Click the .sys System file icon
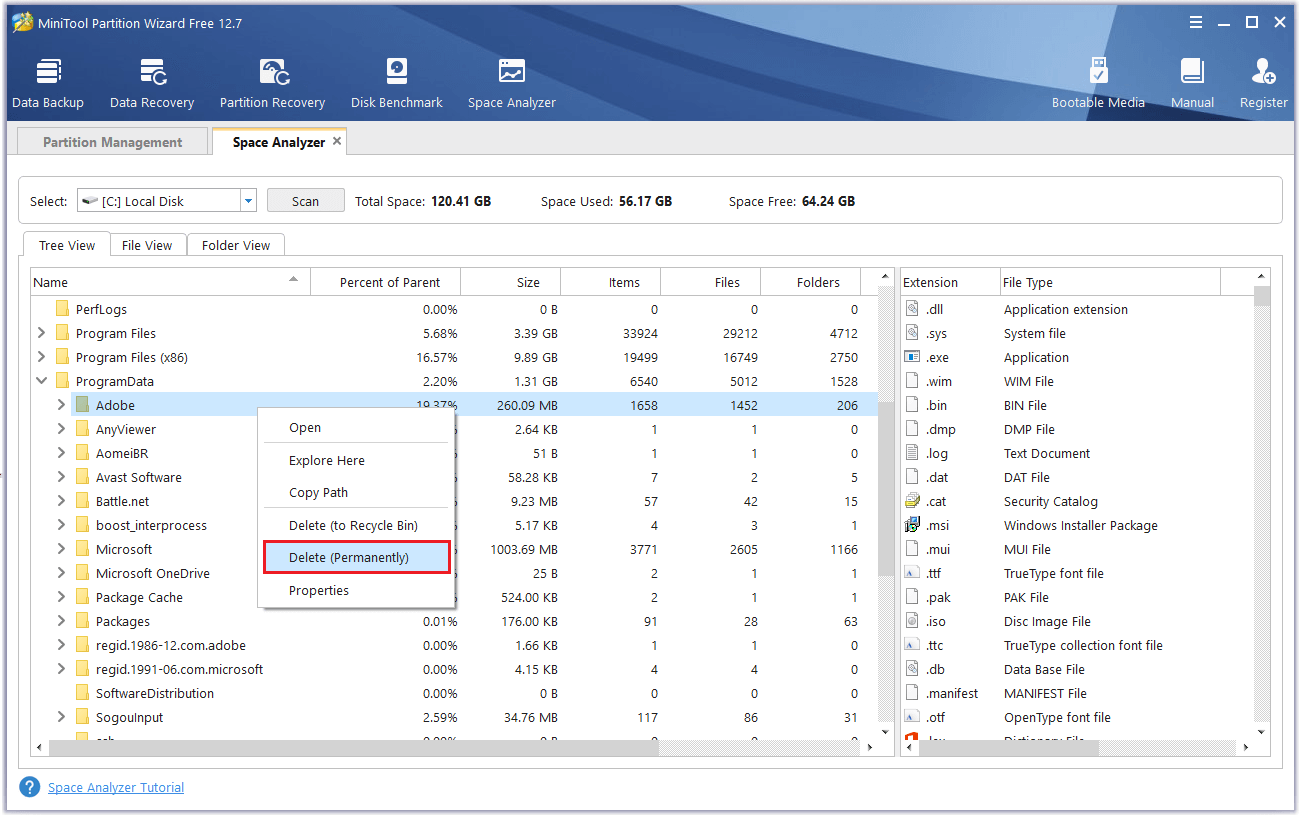The image size is (1300, 816). click(911, 333)
